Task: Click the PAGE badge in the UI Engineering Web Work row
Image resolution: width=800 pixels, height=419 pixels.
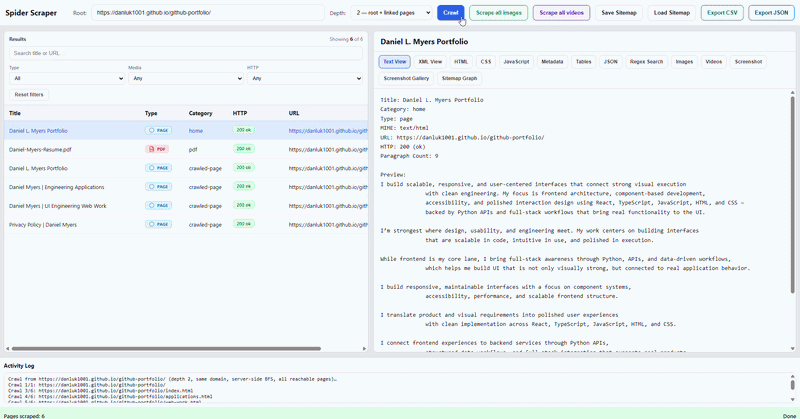Action: [158, 205]
